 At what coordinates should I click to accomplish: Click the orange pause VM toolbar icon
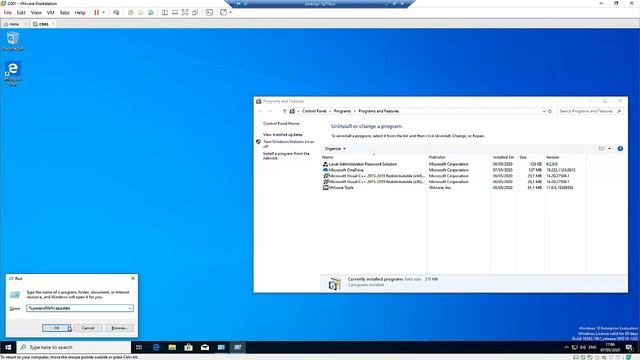pos(97,13)
